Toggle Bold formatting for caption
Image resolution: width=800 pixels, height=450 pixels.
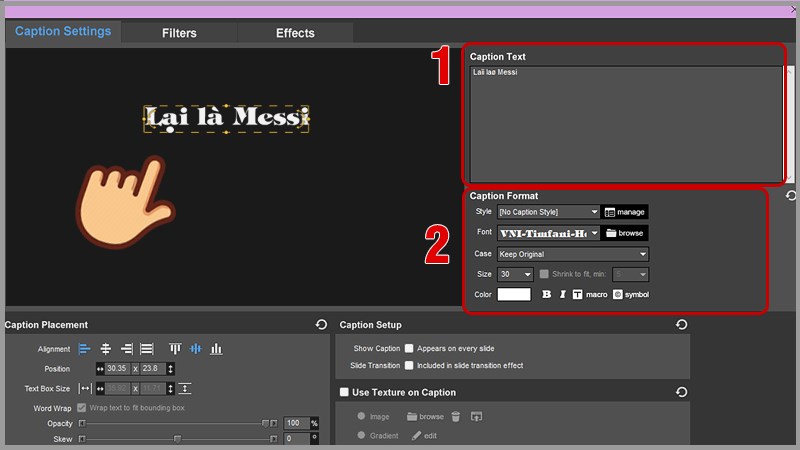coord(546,294)
